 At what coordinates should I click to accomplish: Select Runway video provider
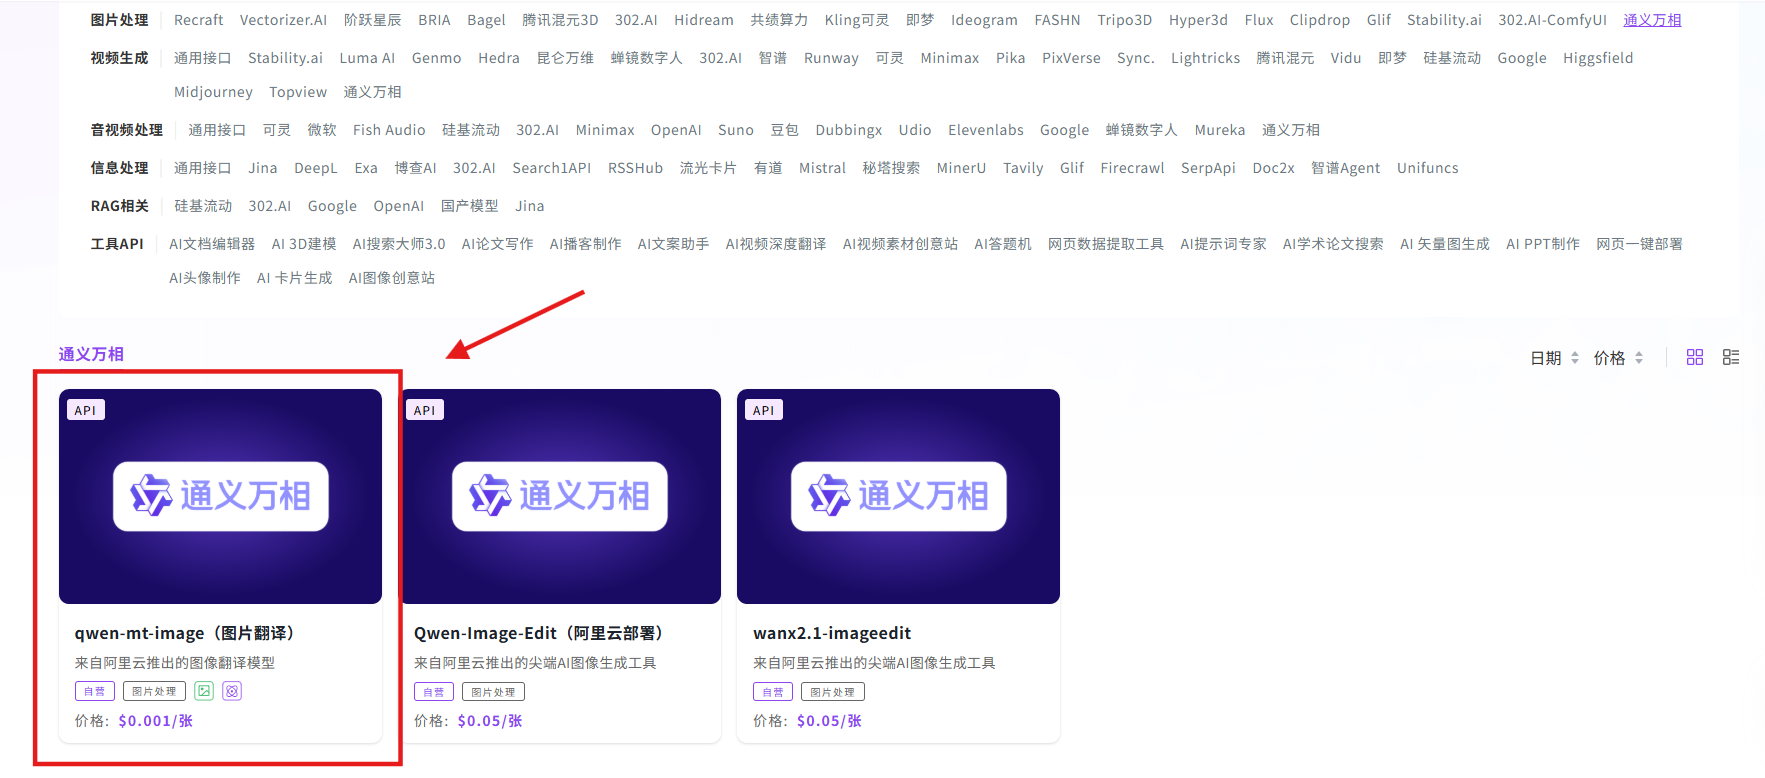(831, 58)
